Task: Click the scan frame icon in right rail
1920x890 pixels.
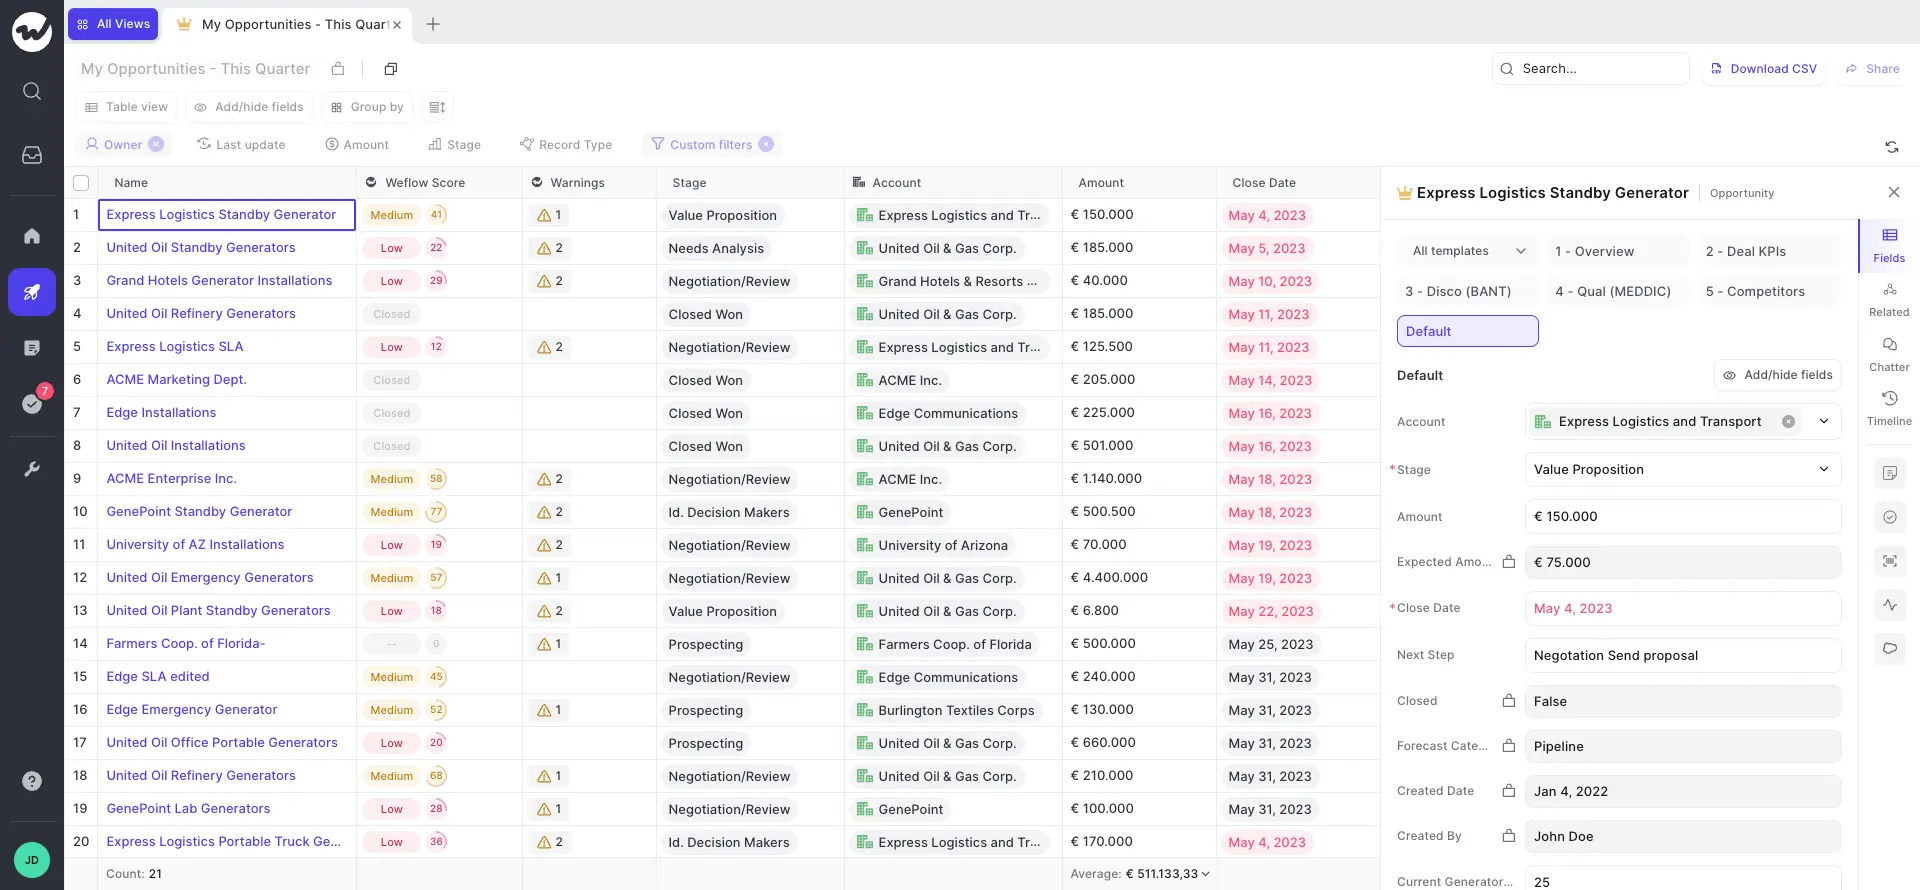Action: click(x=1889, y=561)
